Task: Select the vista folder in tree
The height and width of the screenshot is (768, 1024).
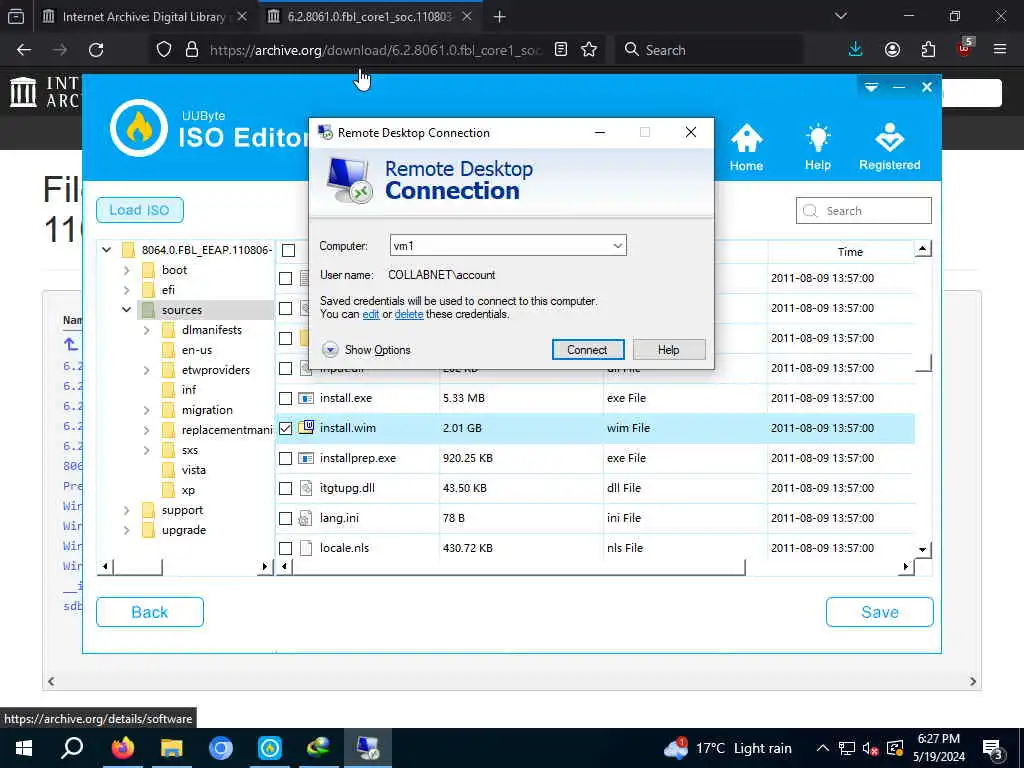Action: [x=193, y=470]
